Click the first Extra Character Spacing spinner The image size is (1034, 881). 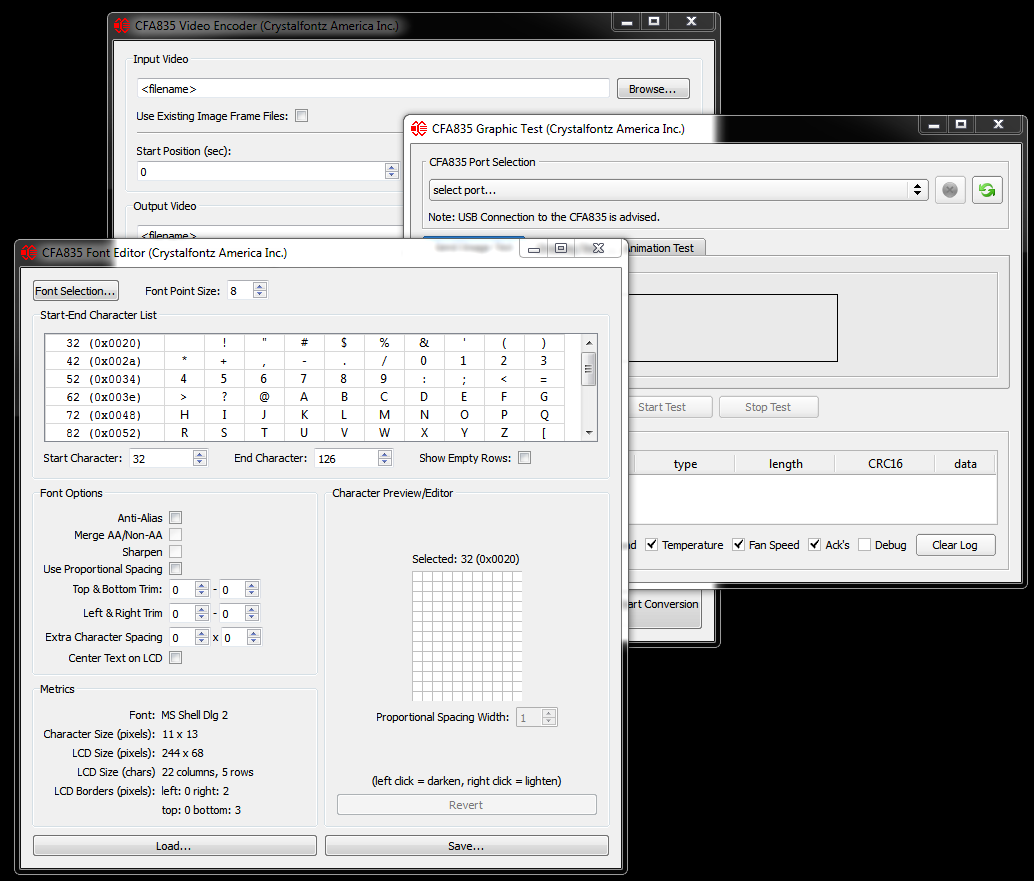(202, 637)
